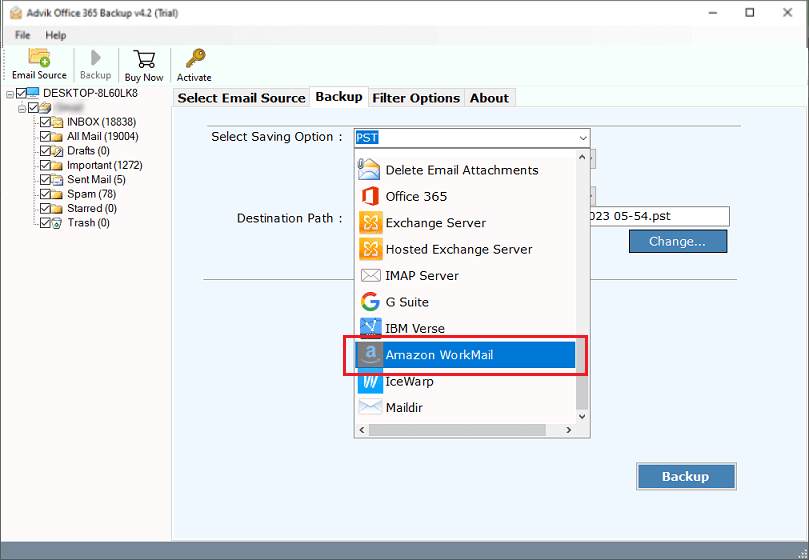Toggle the DESKTOP-8L60LK8 checkbox
The height and width of the screenshot is (560, 809).
click(x=21, y=93)
